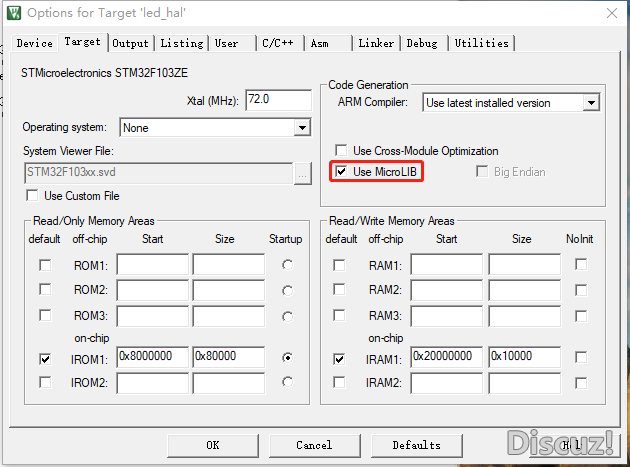
Task: Click the Xtal (MHz) field showing 72.0
Action: tap(278, 100)
